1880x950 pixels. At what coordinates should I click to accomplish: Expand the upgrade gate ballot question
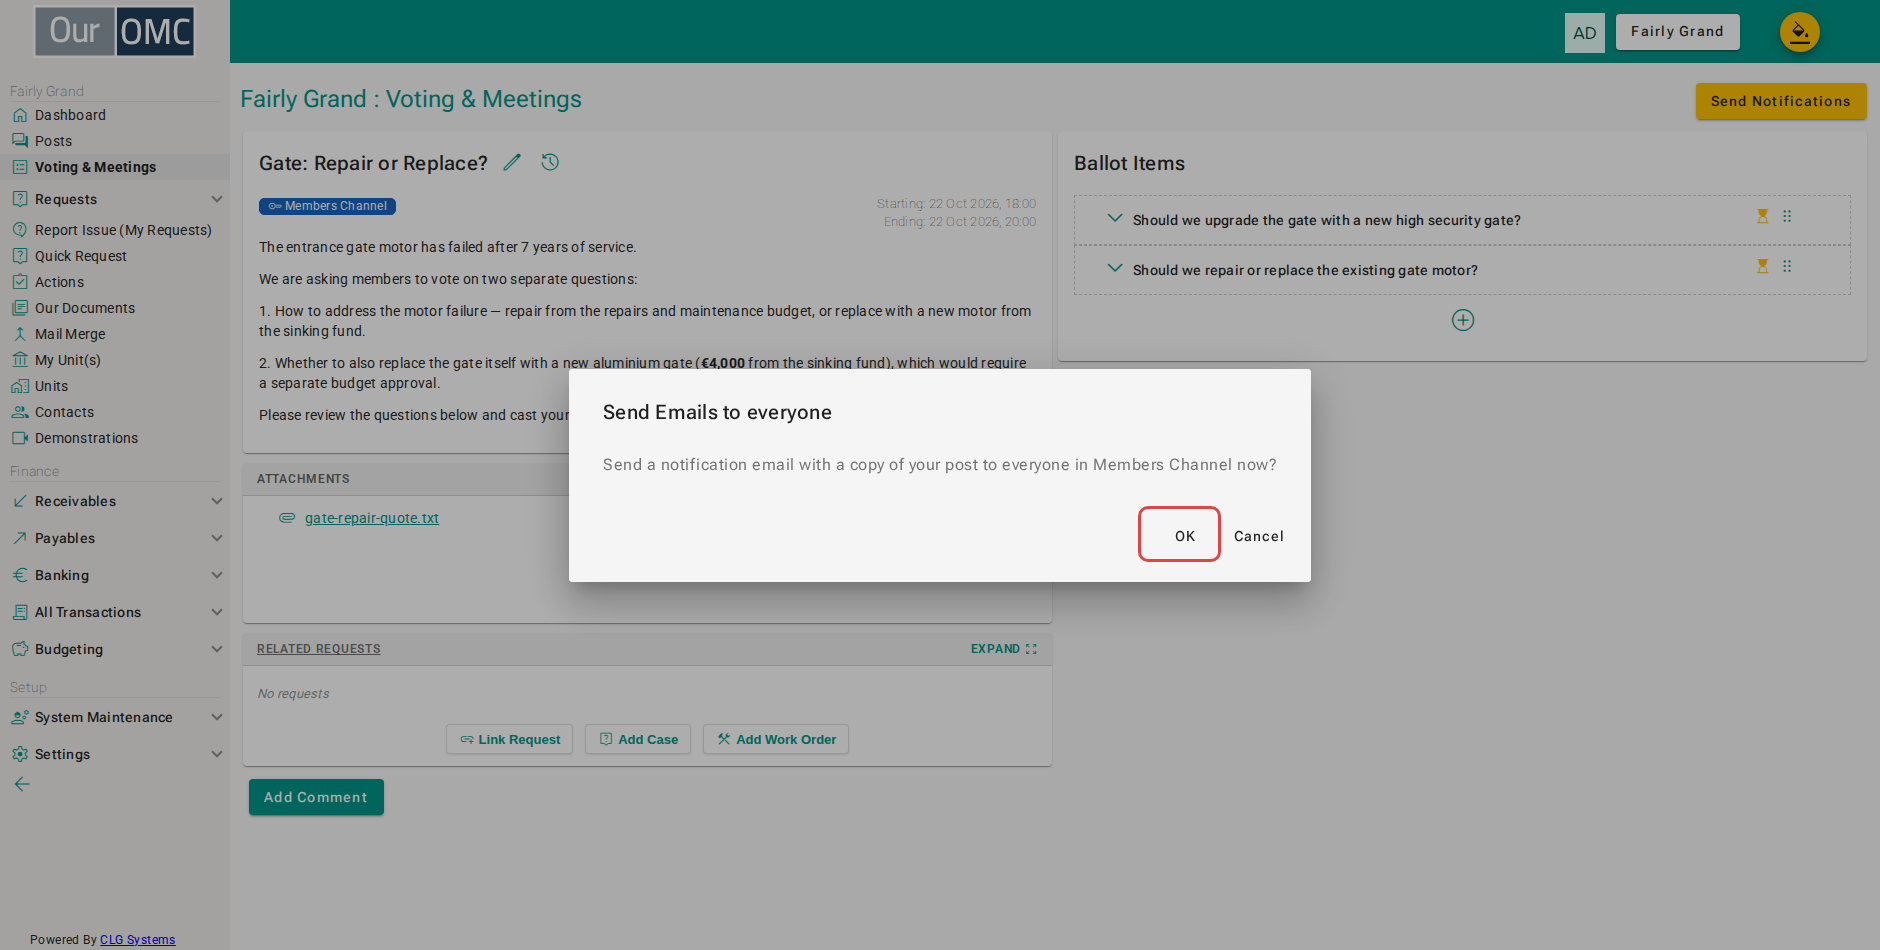(x=1114, y=218)
